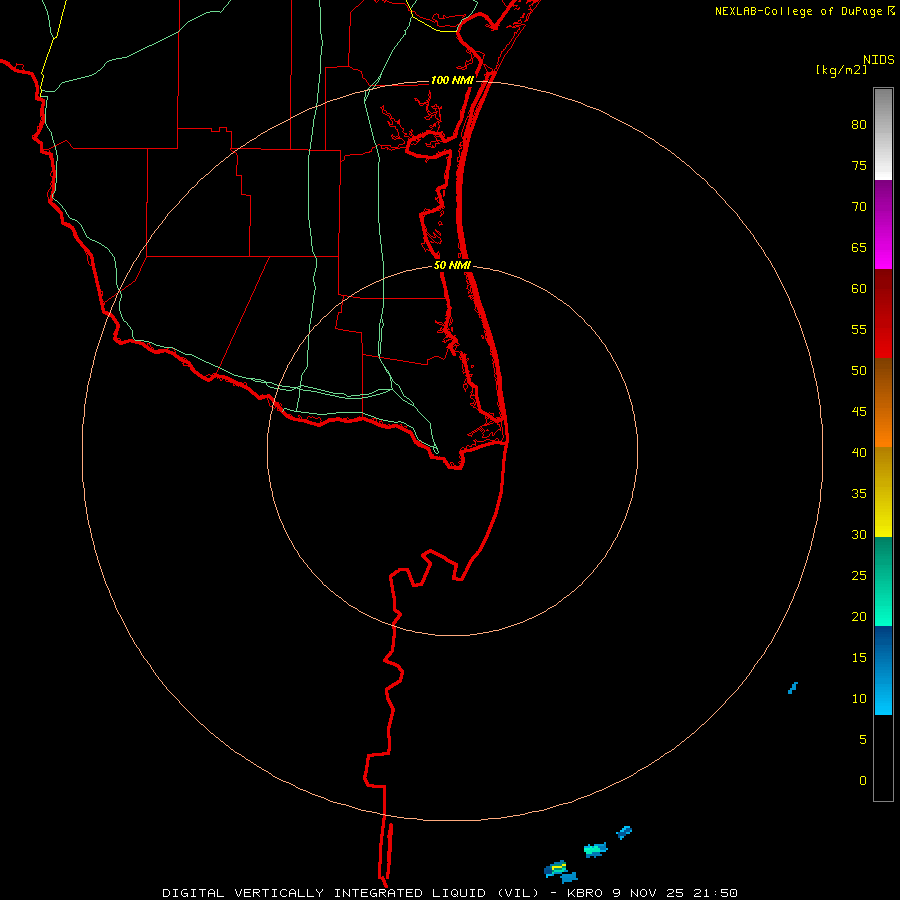This screenshot has width=900, height=900.
Task: Click the 15 value on the scale
Action: click(859, 658)
